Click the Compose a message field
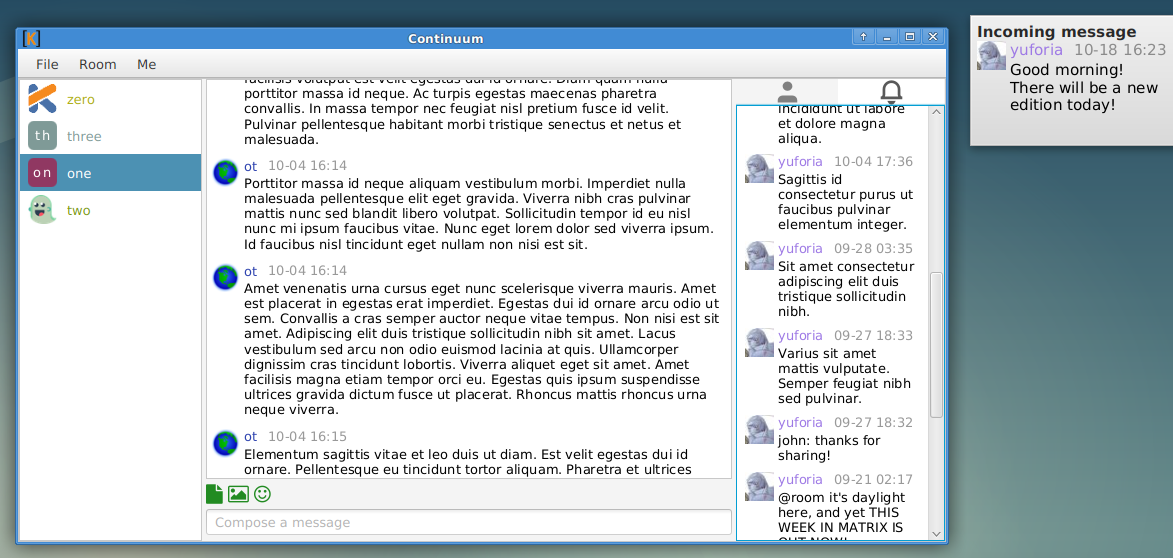Viewport: 1173px width, 558px height. tap(468, 522)
